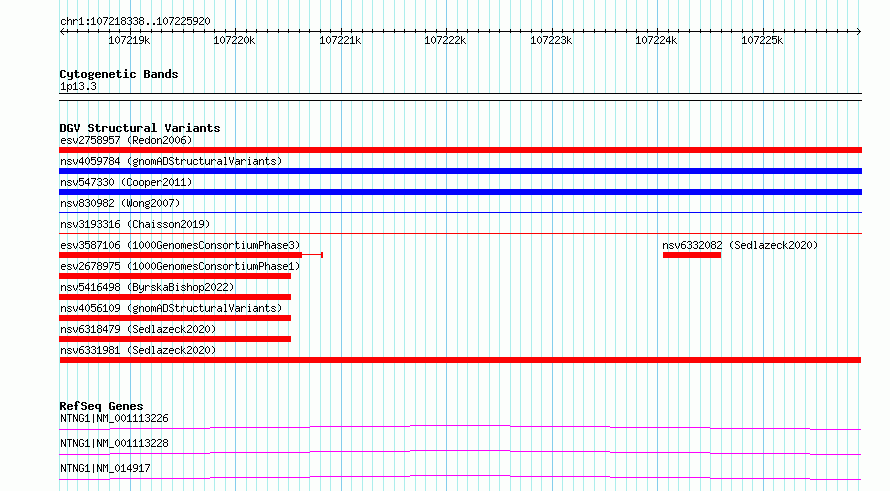The height and width of the screenshot is (491, 890).
Task: Select thin blue line under nsv830982
Action: point(460,212)
